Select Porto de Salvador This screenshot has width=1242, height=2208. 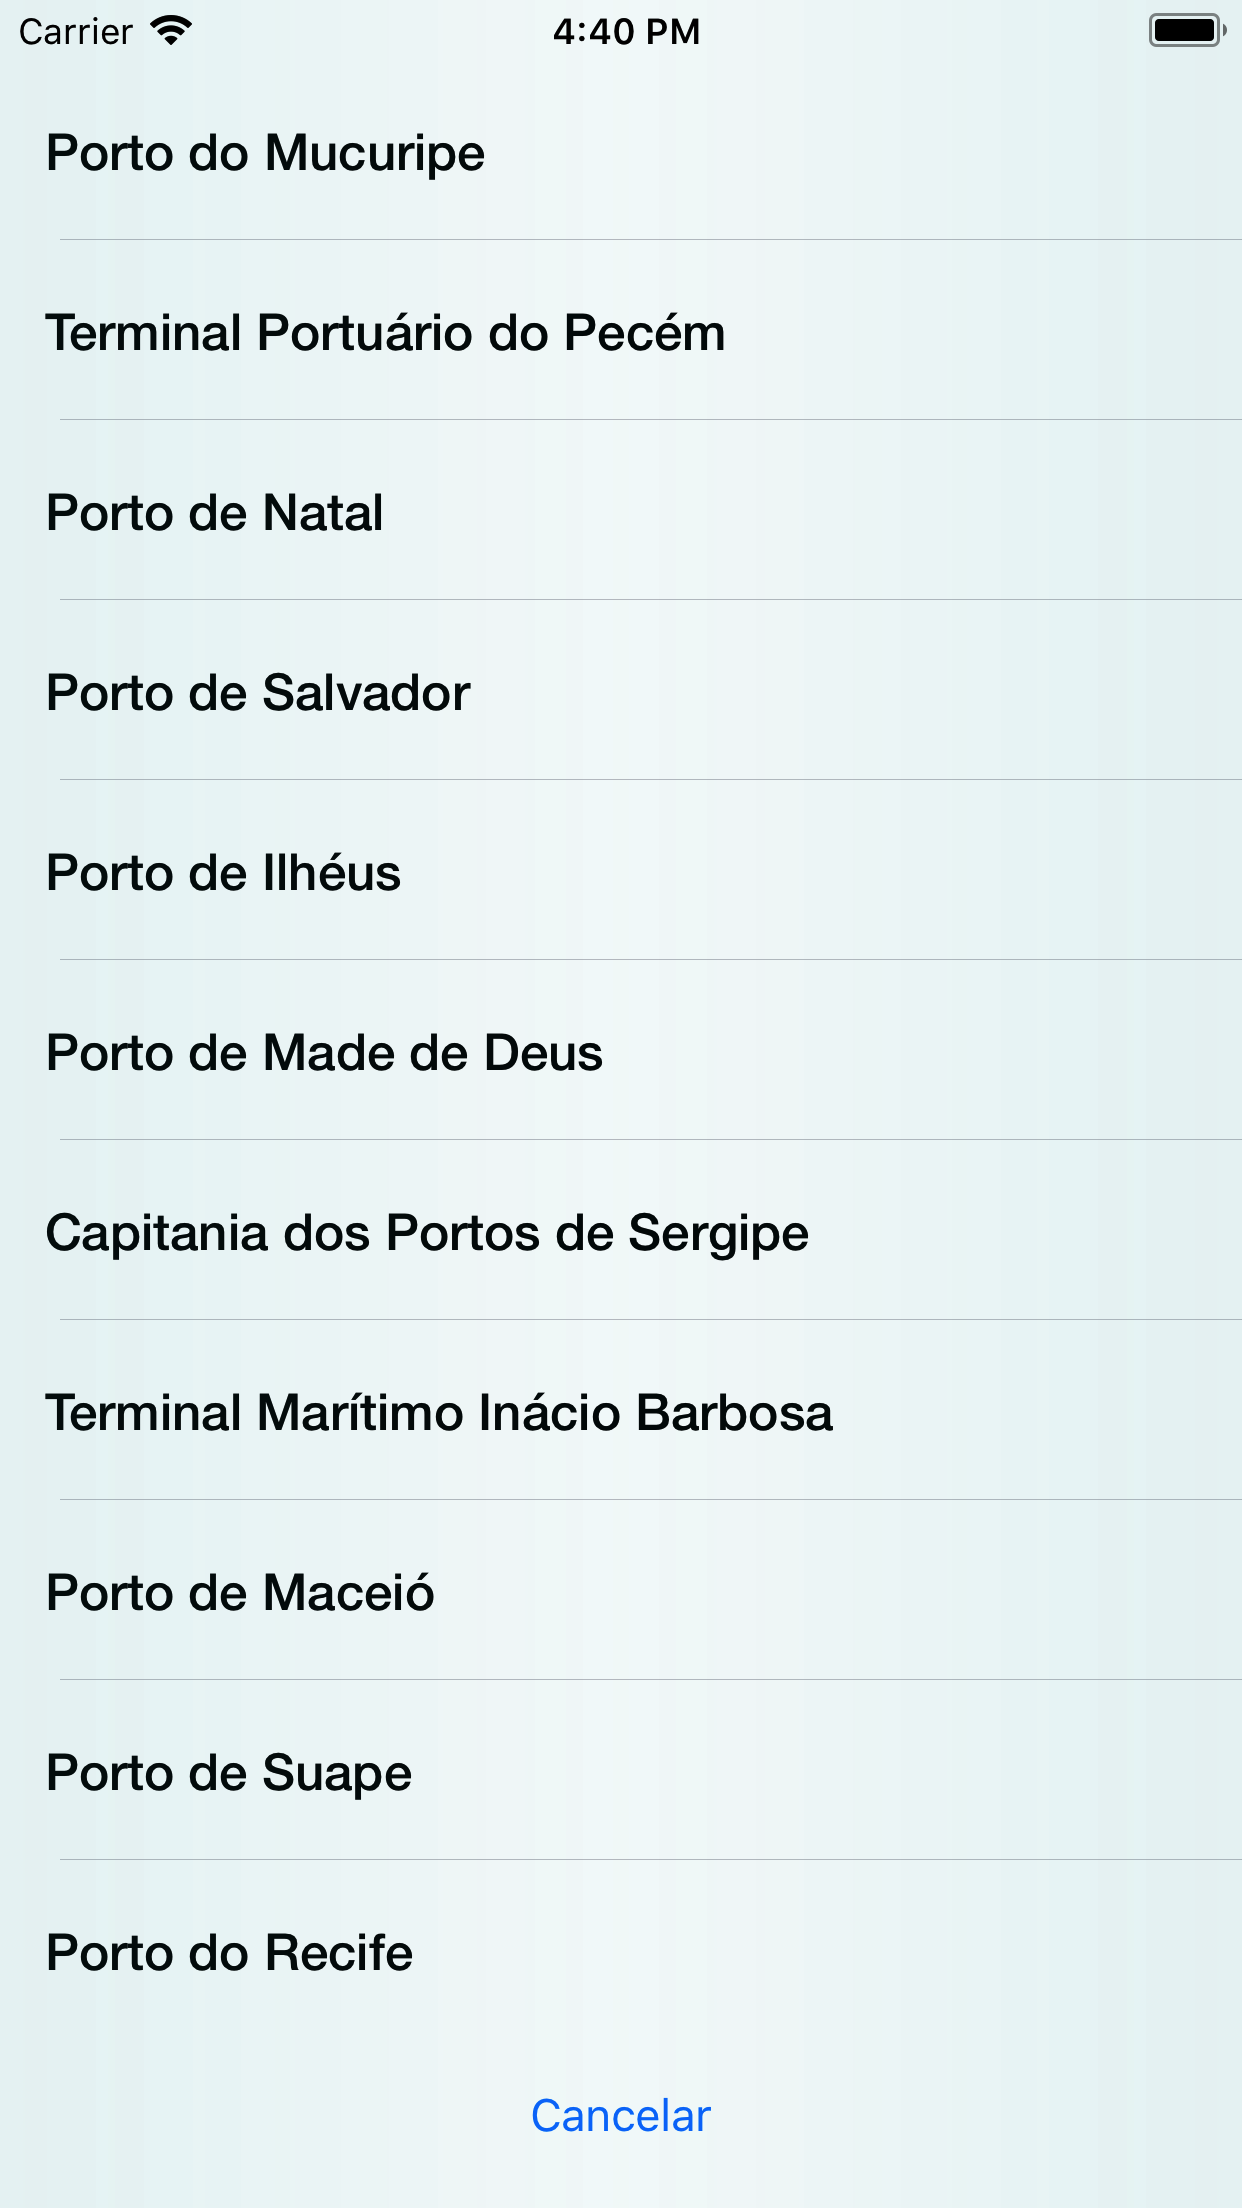point(258,693)
